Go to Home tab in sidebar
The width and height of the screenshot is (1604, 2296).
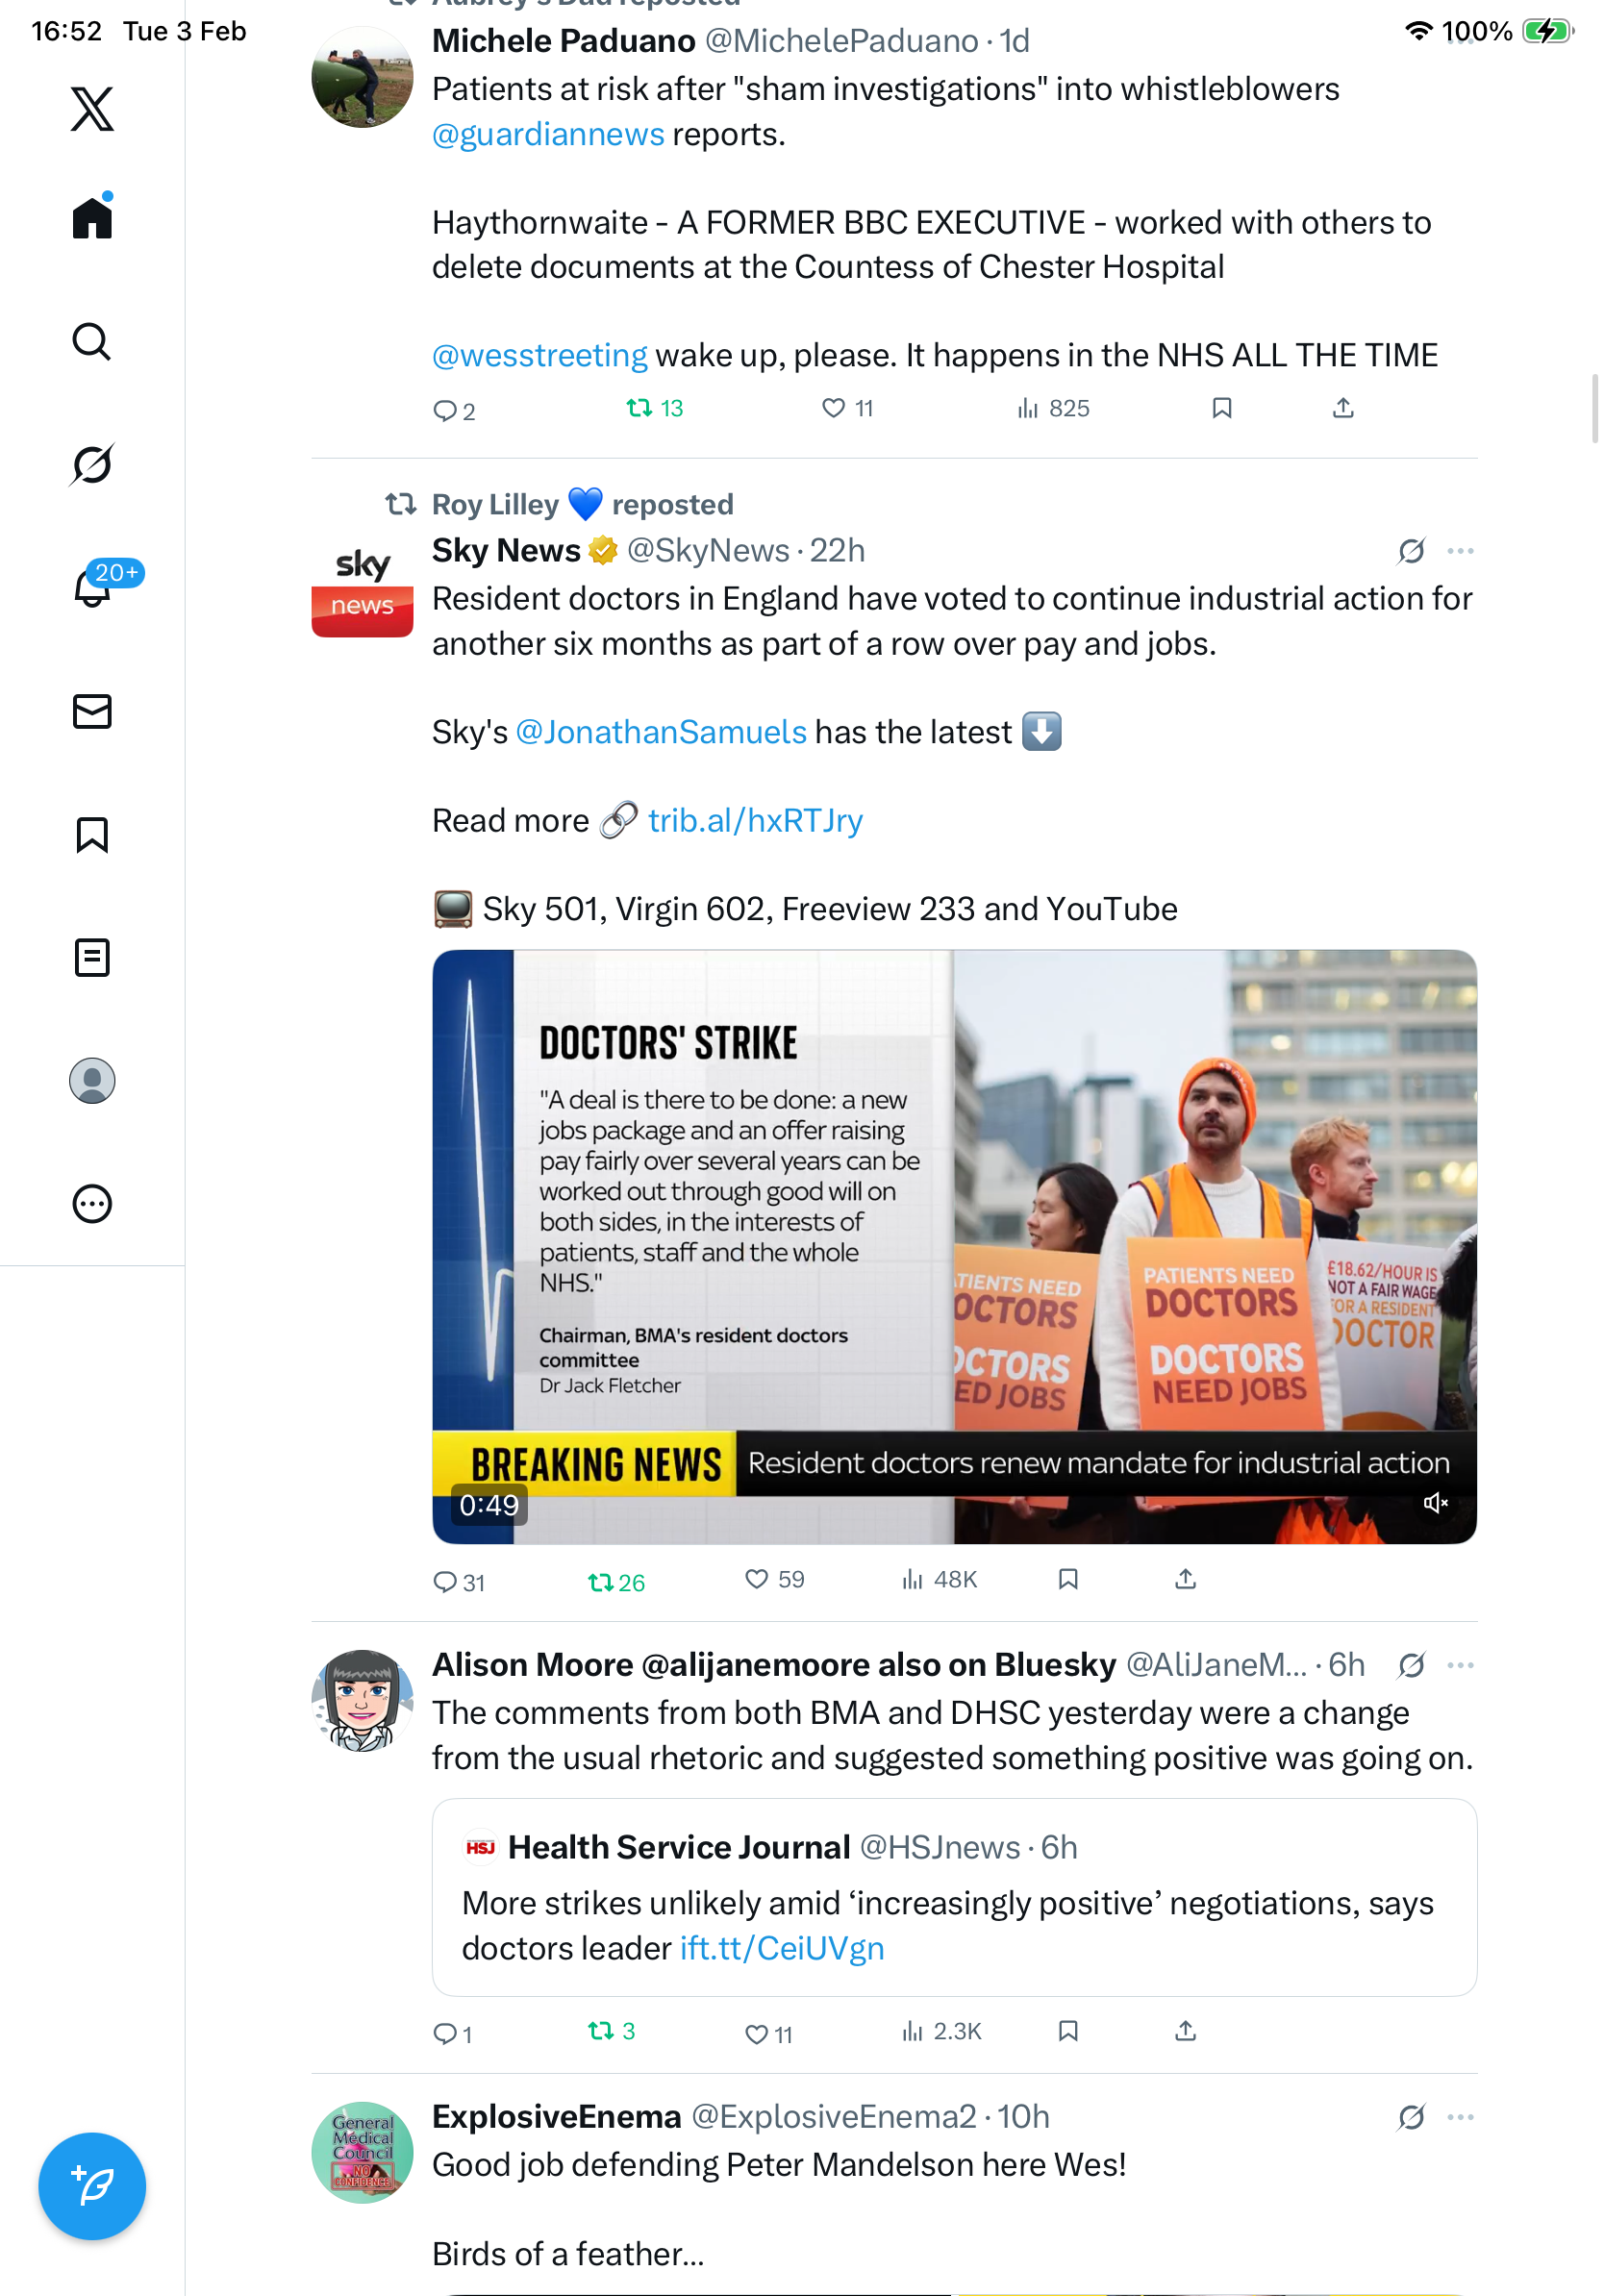click(92, 216)
